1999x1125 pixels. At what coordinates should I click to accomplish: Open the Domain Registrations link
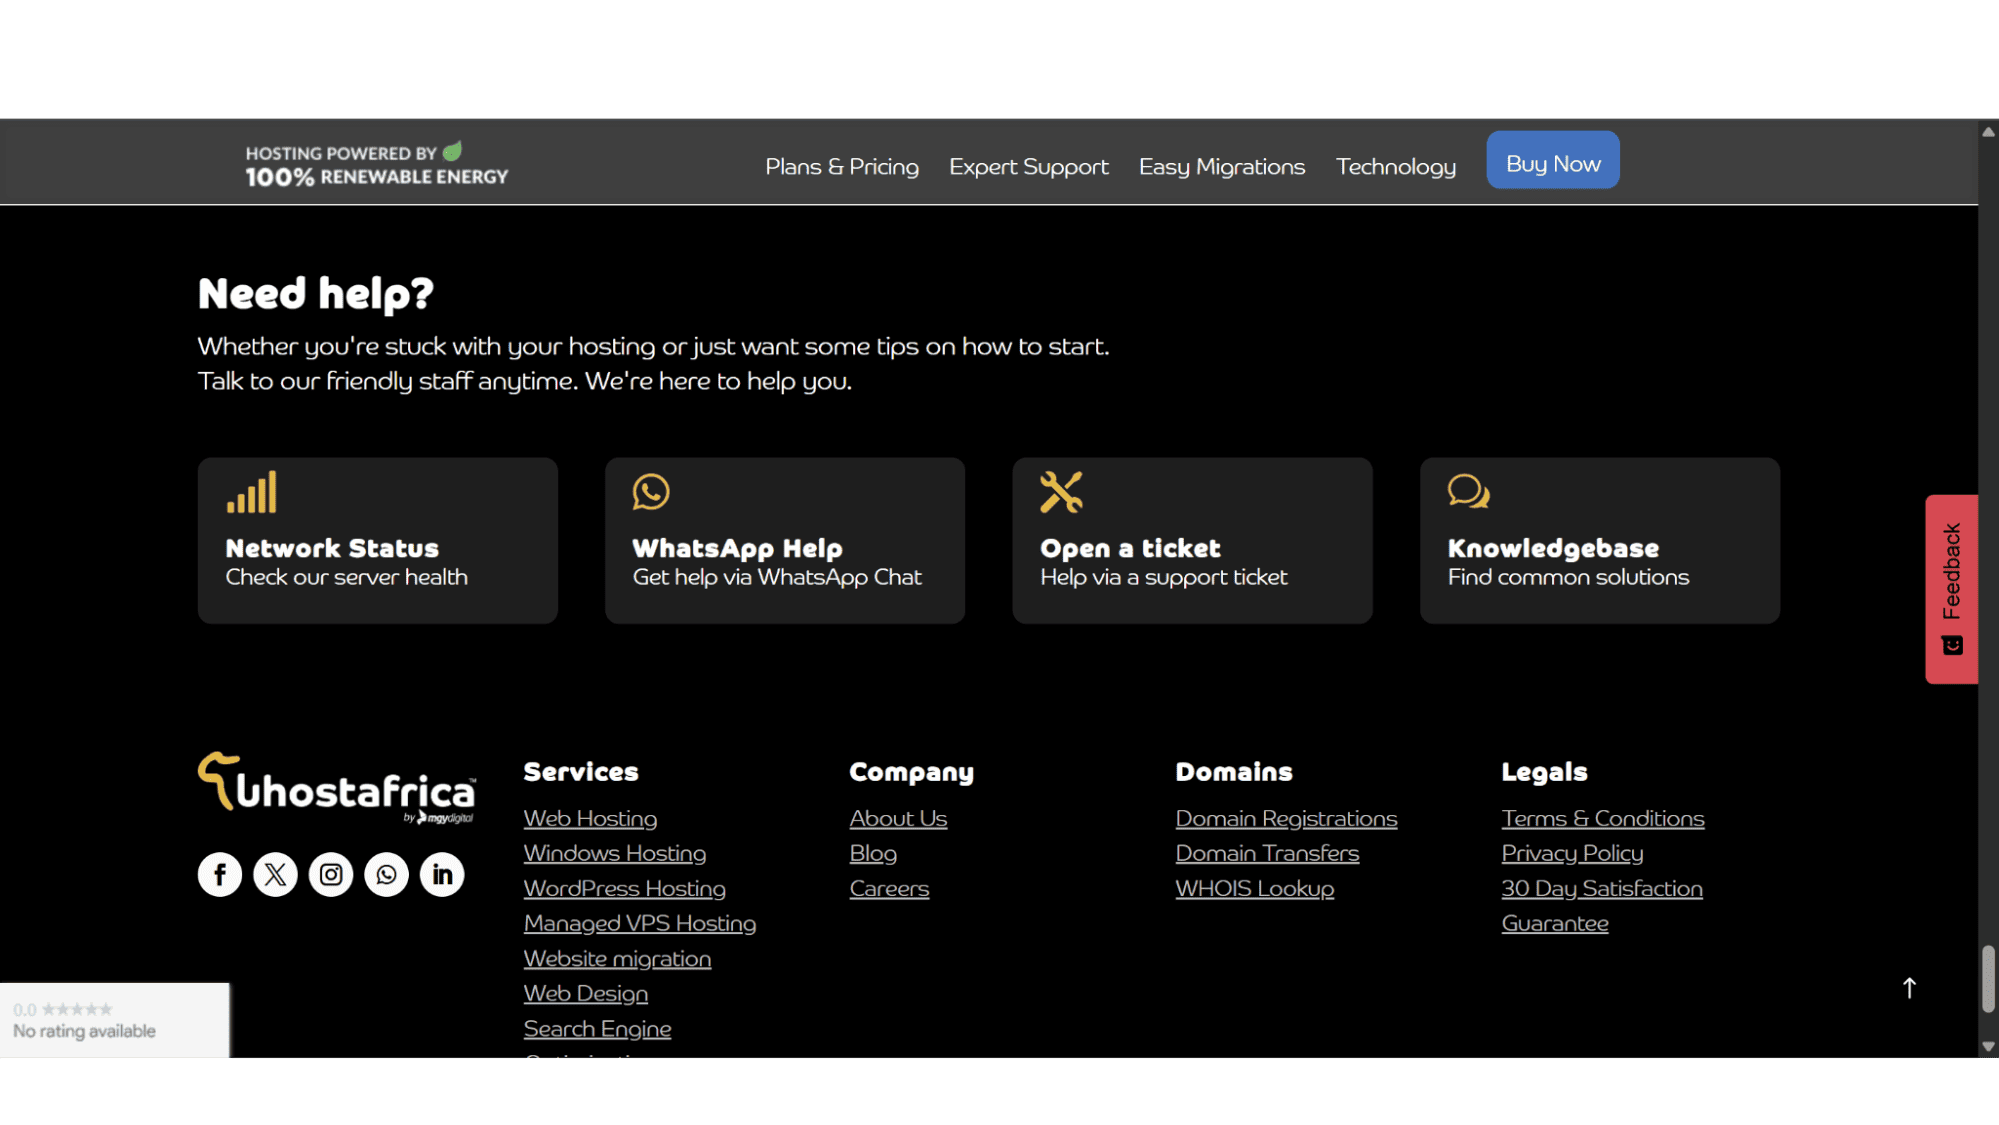tap(1286, 818)
